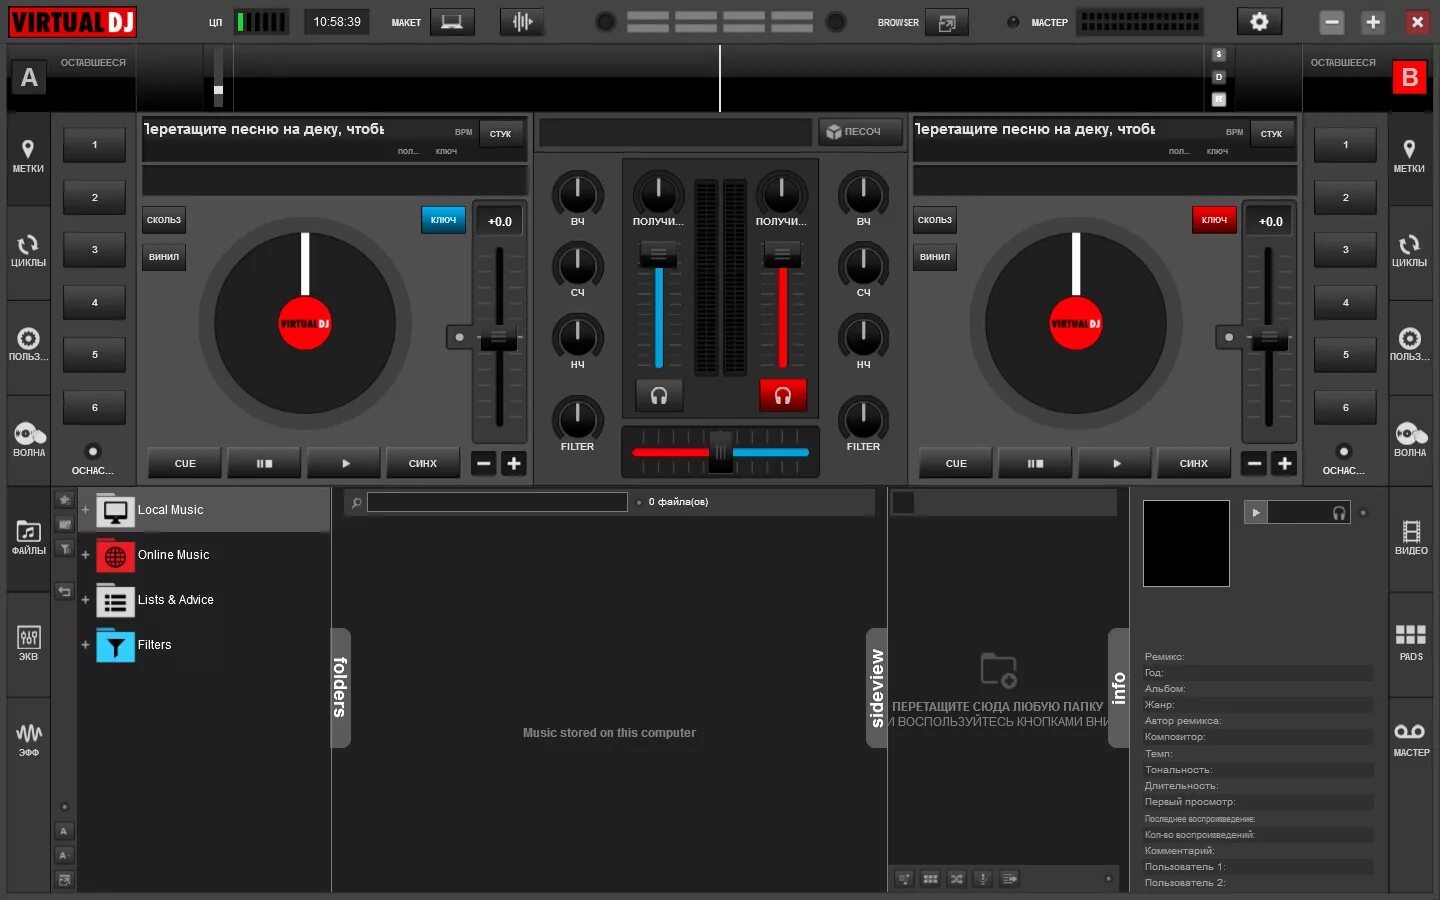The height and width of the screenshot is (900, 1440).
Task: Switch to the Pads tab
Action: (1411, 642)
